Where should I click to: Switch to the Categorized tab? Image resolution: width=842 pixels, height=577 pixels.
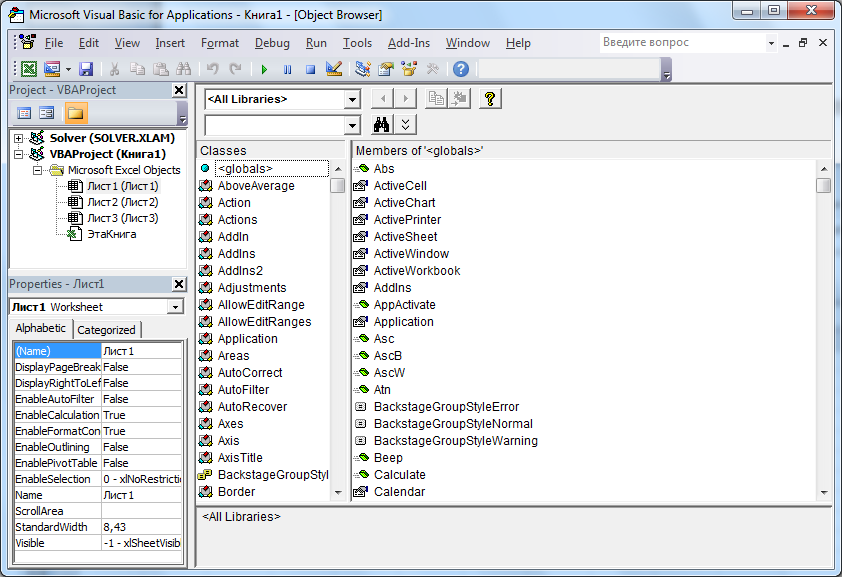pyautogui.click(x=106, y=330)
